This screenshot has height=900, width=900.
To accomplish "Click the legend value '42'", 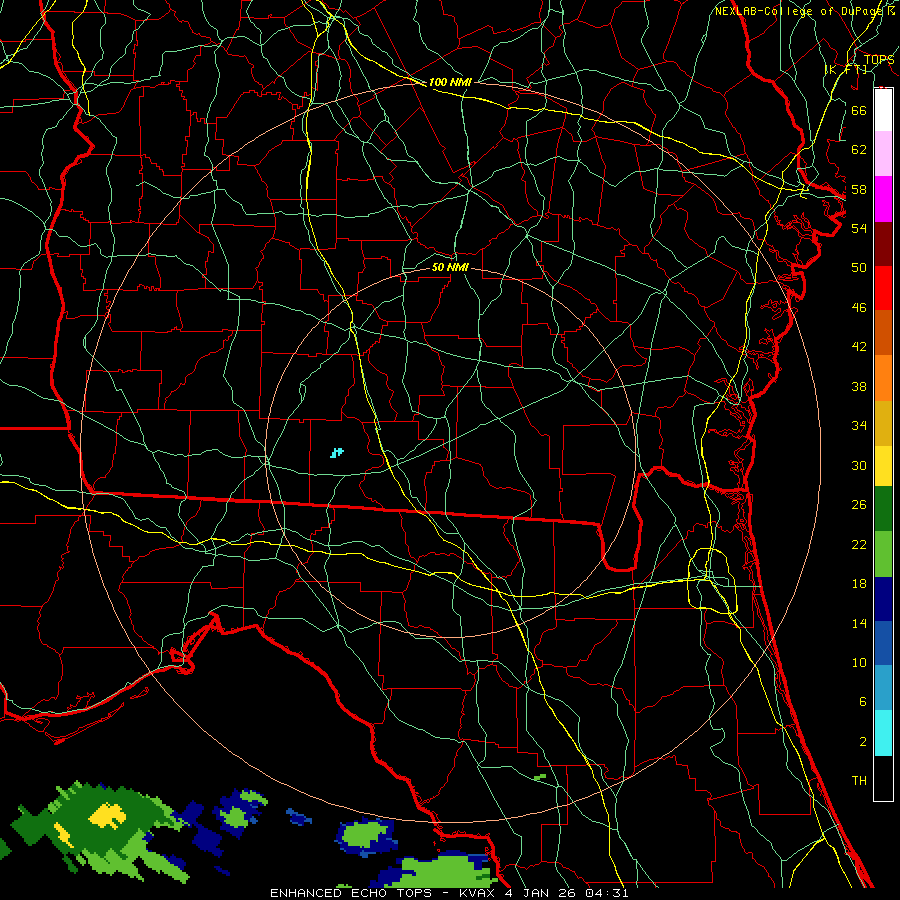I will point(859,346).
